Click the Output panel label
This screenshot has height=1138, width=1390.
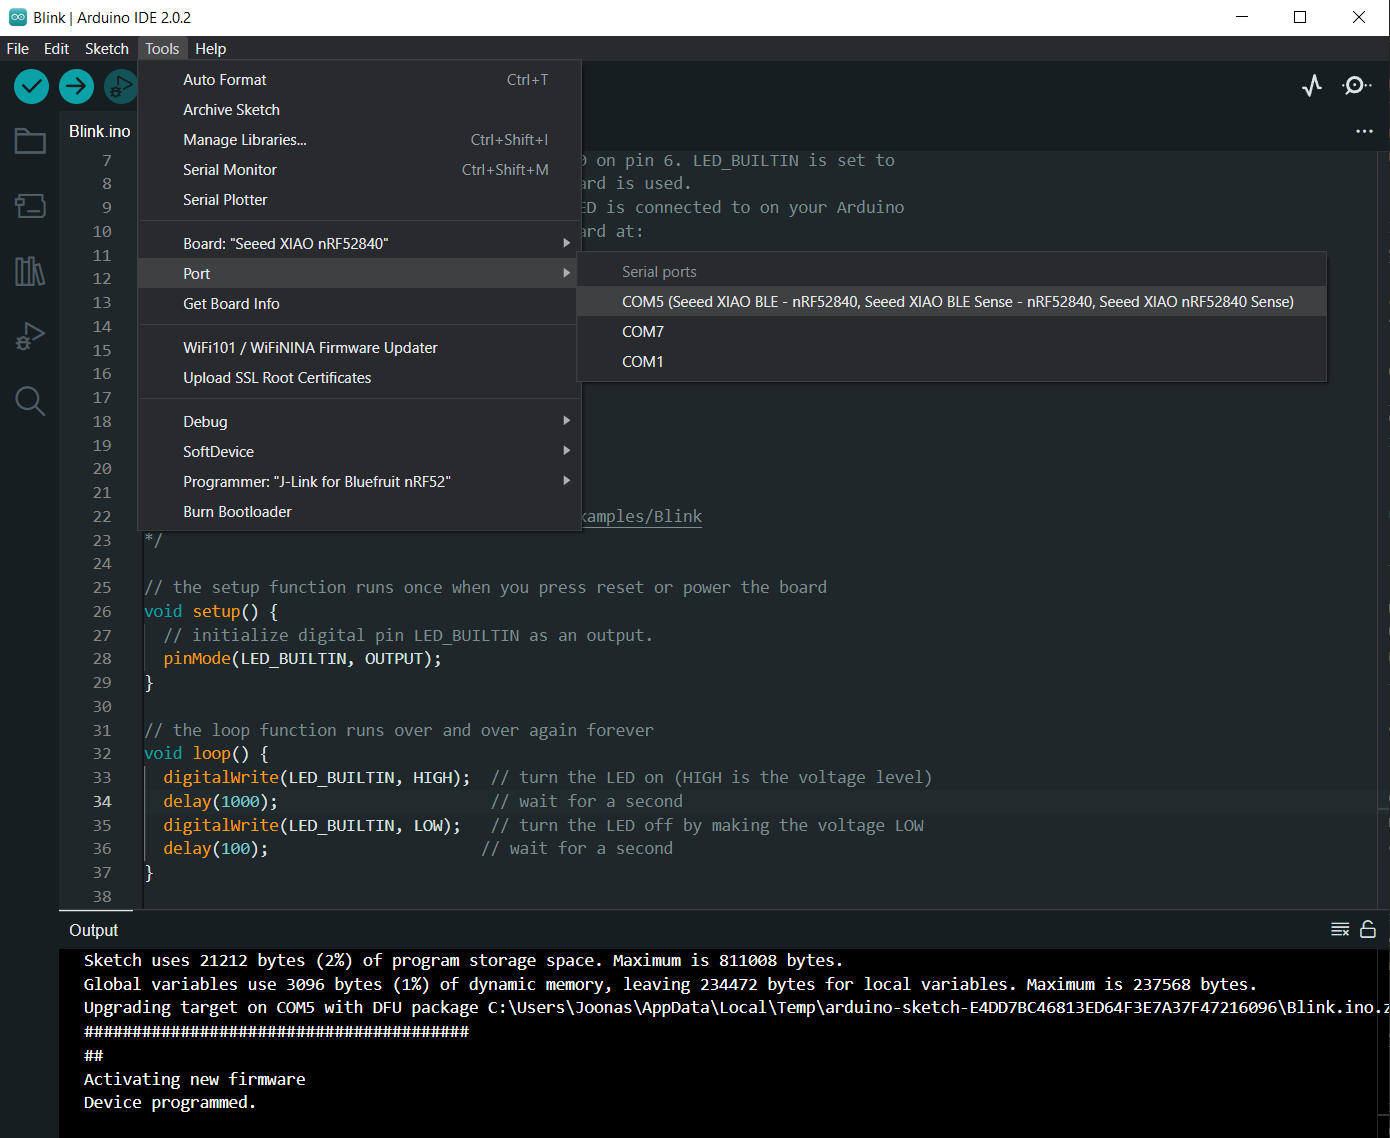tap(93, 930)
